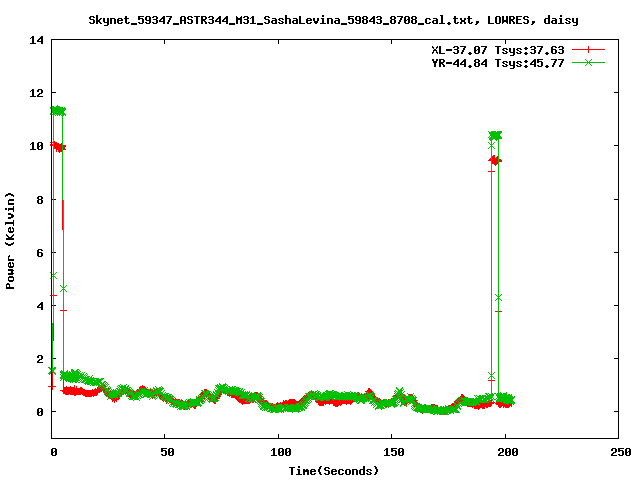Click the y-axis tick label 6

tap(40, 253)
